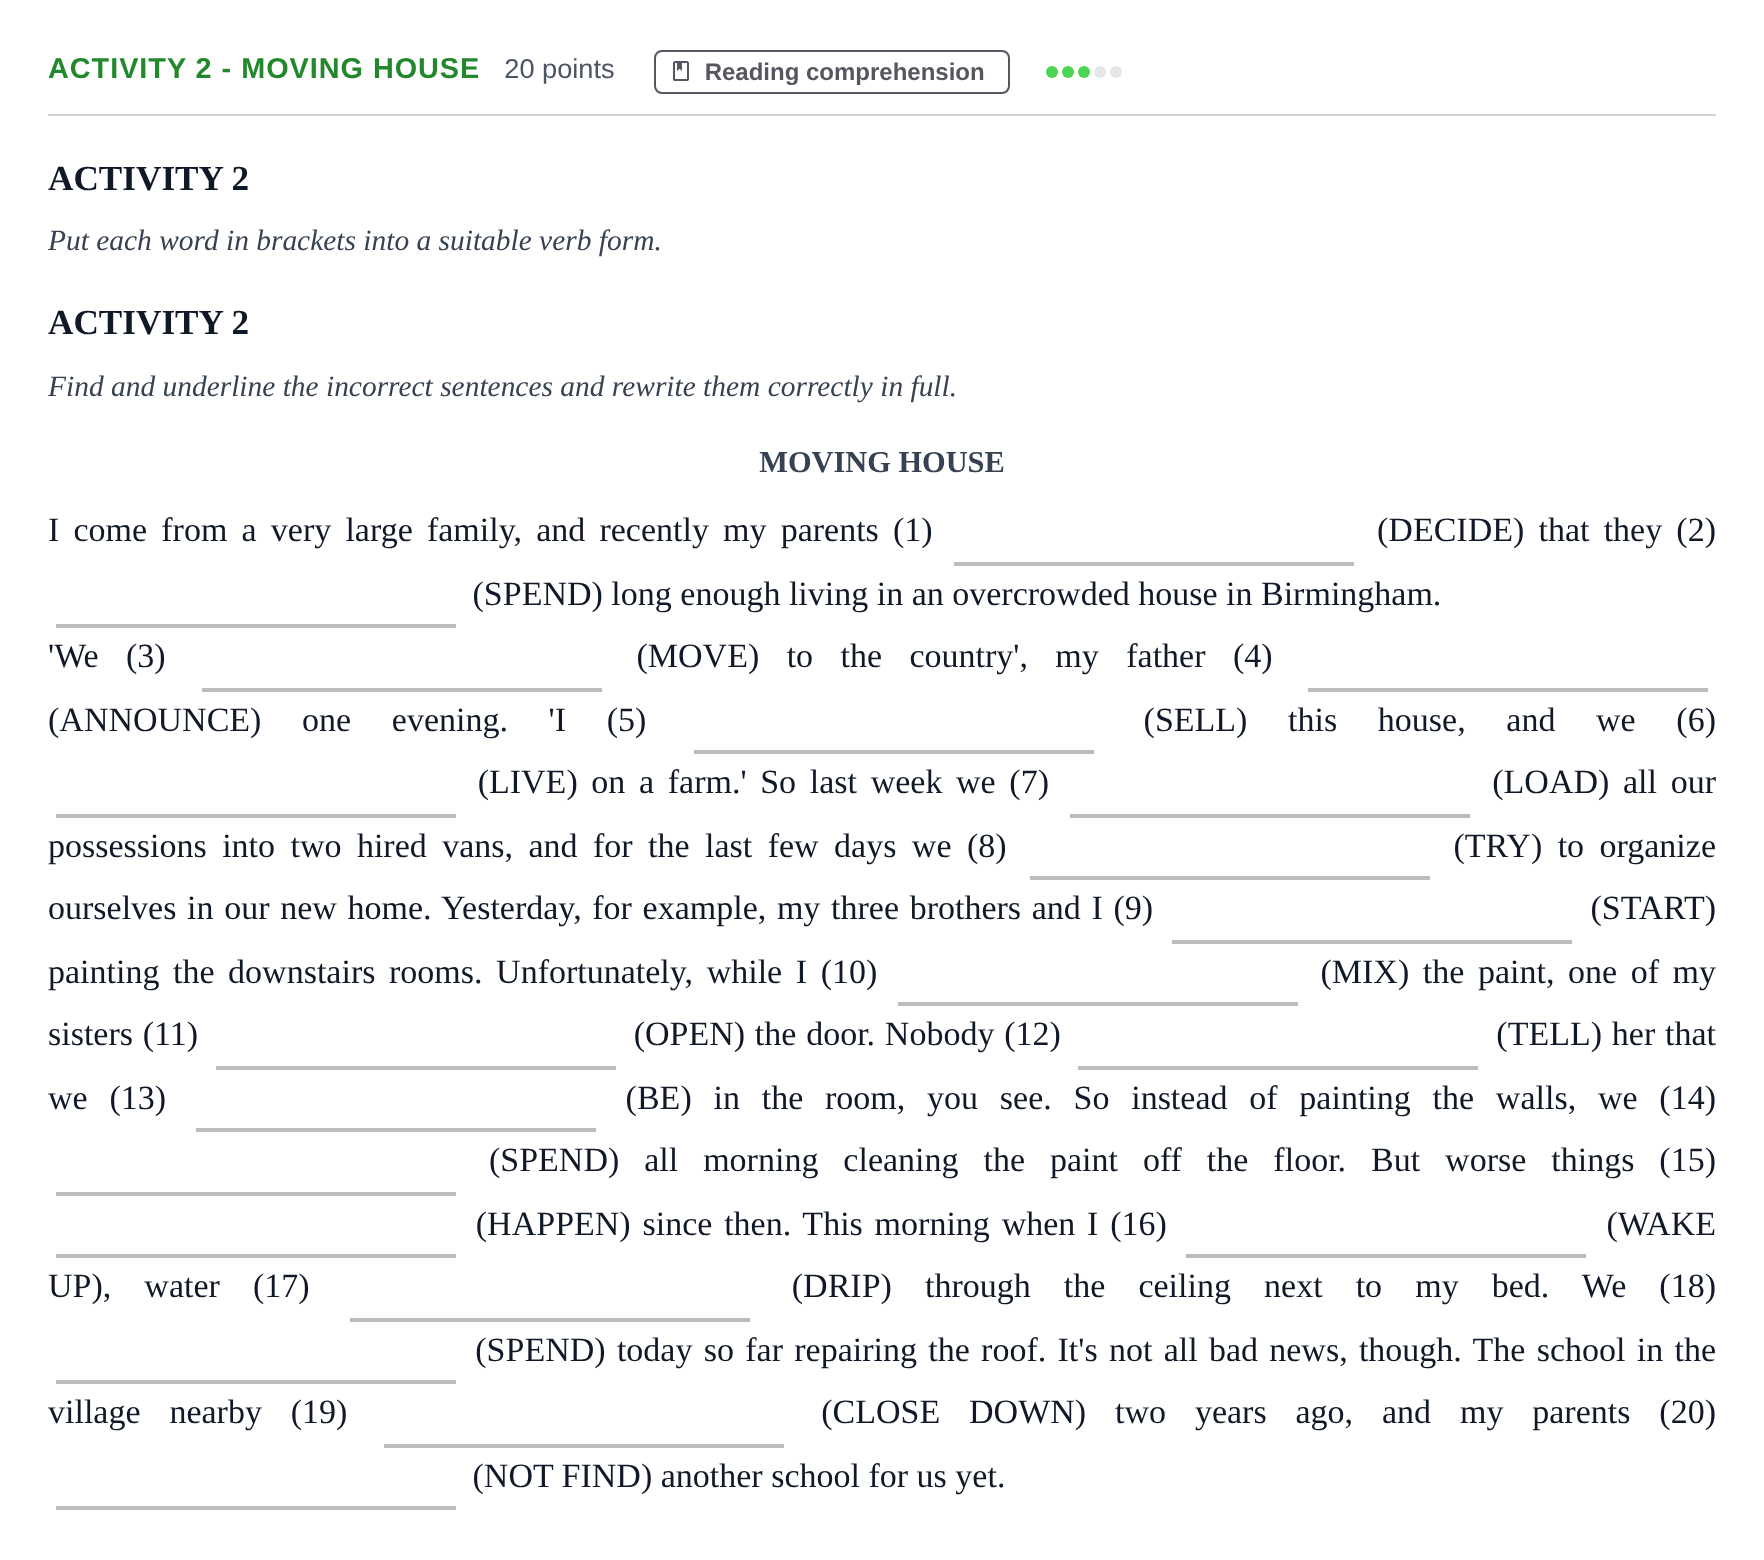Click the 'Find and underline the incorrect sentences' instruction
Image resolution: width=1764 pixels, height=1560 pixels.
[x=502, y=387]
